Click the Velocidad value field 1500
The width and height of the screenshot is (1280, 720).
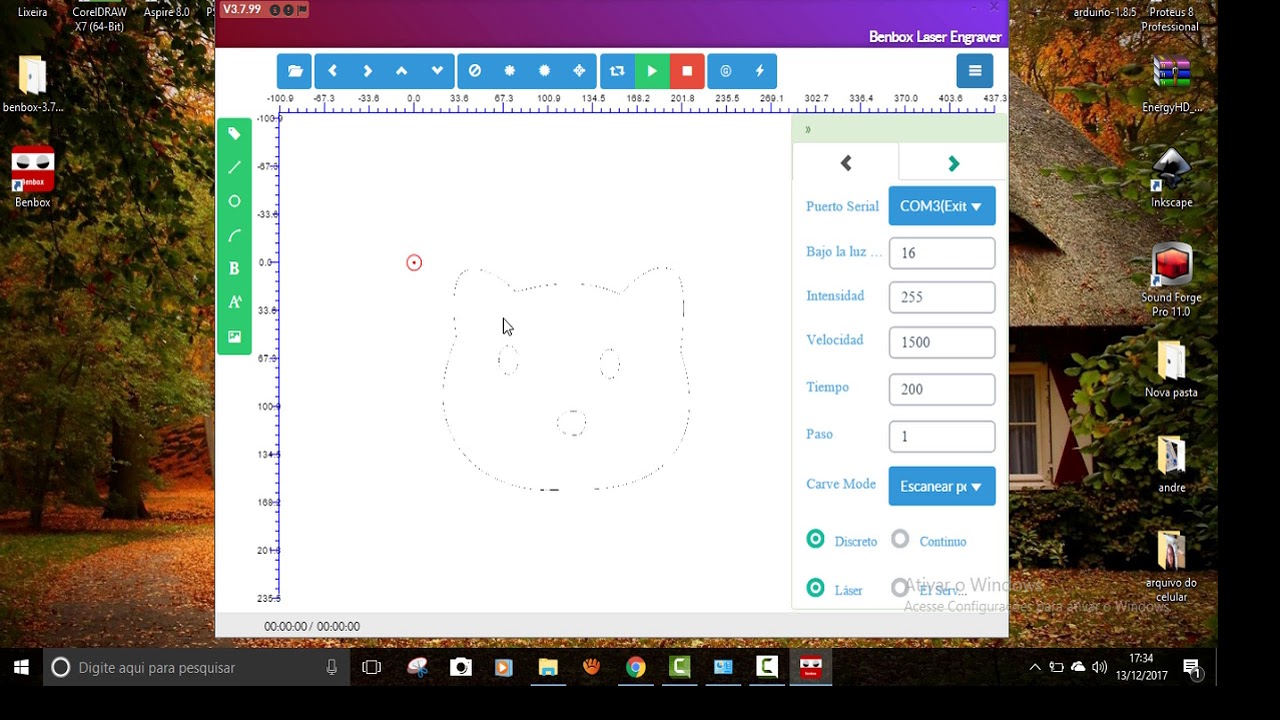pyautogui.click(x=942, y=342)
